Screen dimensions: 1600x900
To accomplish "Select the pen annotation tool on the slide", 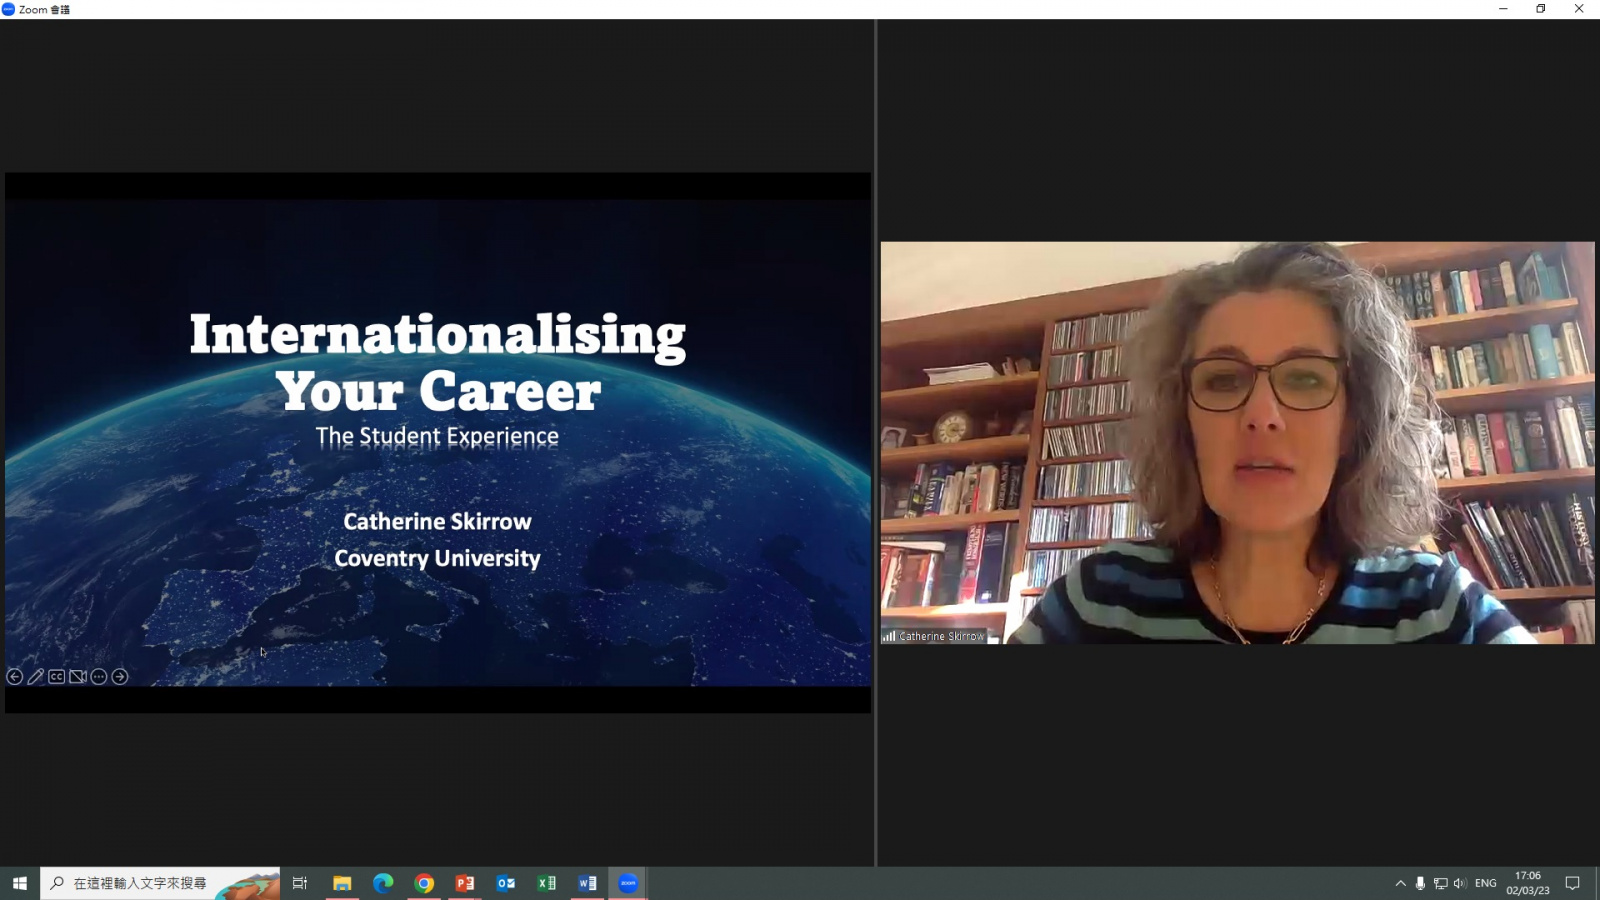I will tap(35, 677).
